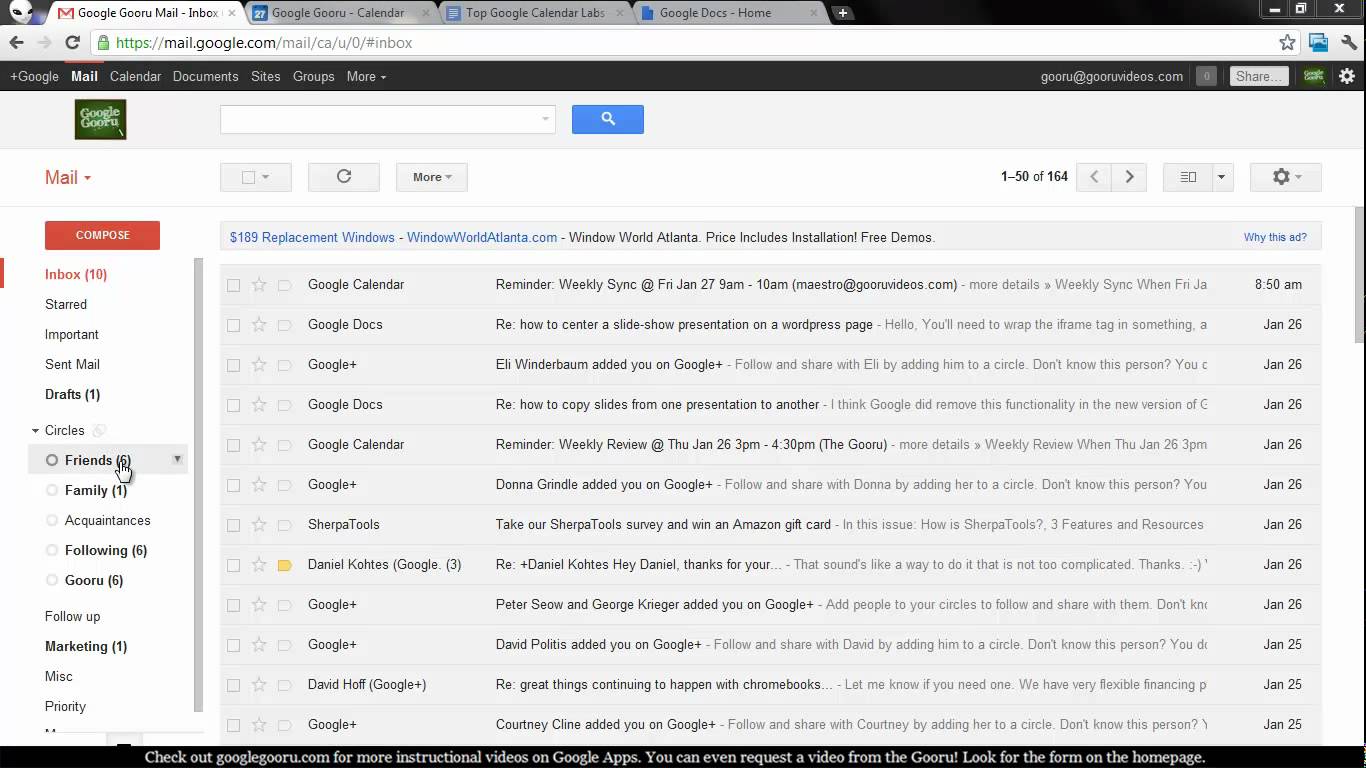
Task: Open Sites from the Google bar
Action: click(265, 76)
